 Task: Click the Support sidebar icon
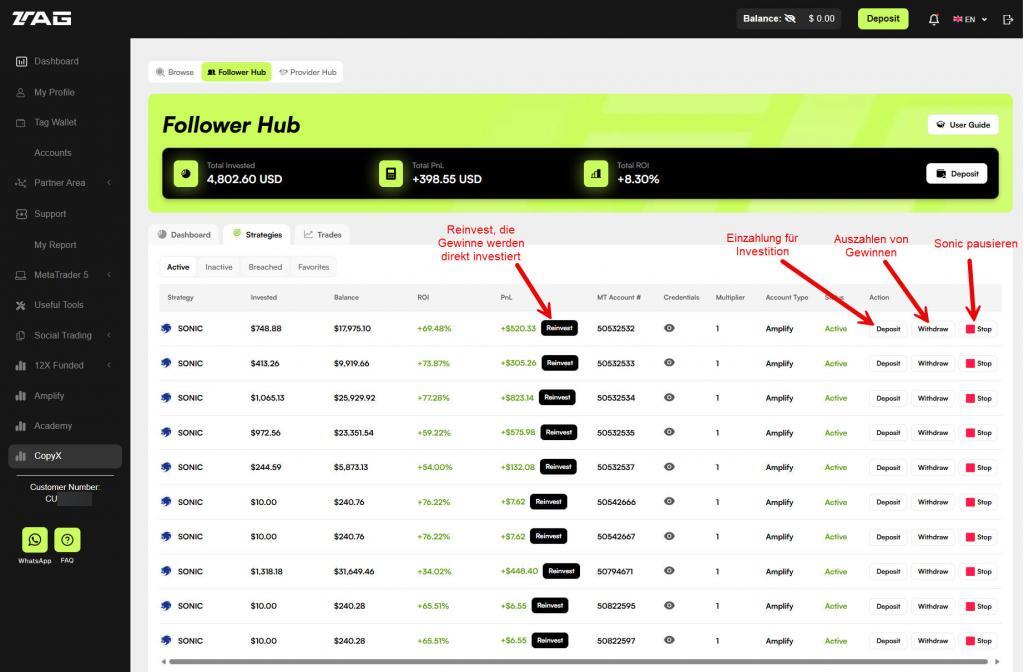pos(21,214)
